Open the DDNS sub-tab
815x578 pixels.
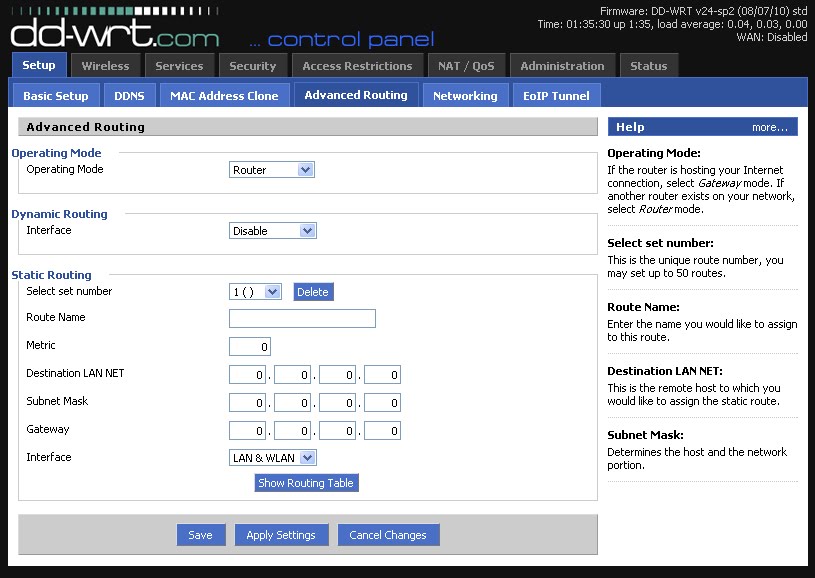pyautogui.click(x=129, y=96)
